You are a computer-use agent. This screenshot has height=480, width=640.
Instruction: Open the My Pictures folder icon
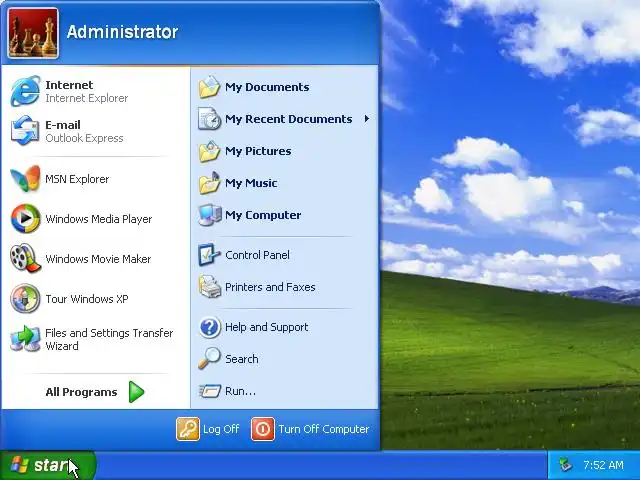click(x=210, y=151)
